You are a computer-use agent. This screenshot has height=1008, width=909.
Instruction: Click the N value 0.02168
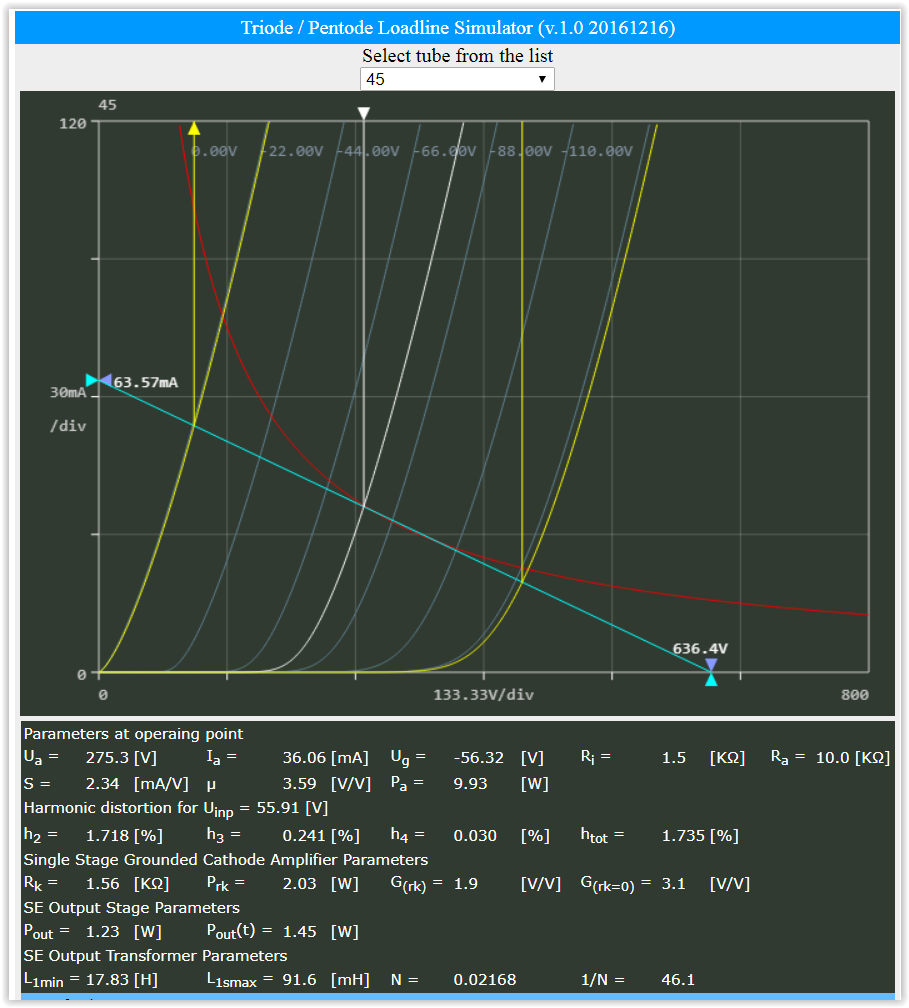(x=485, y=980)
